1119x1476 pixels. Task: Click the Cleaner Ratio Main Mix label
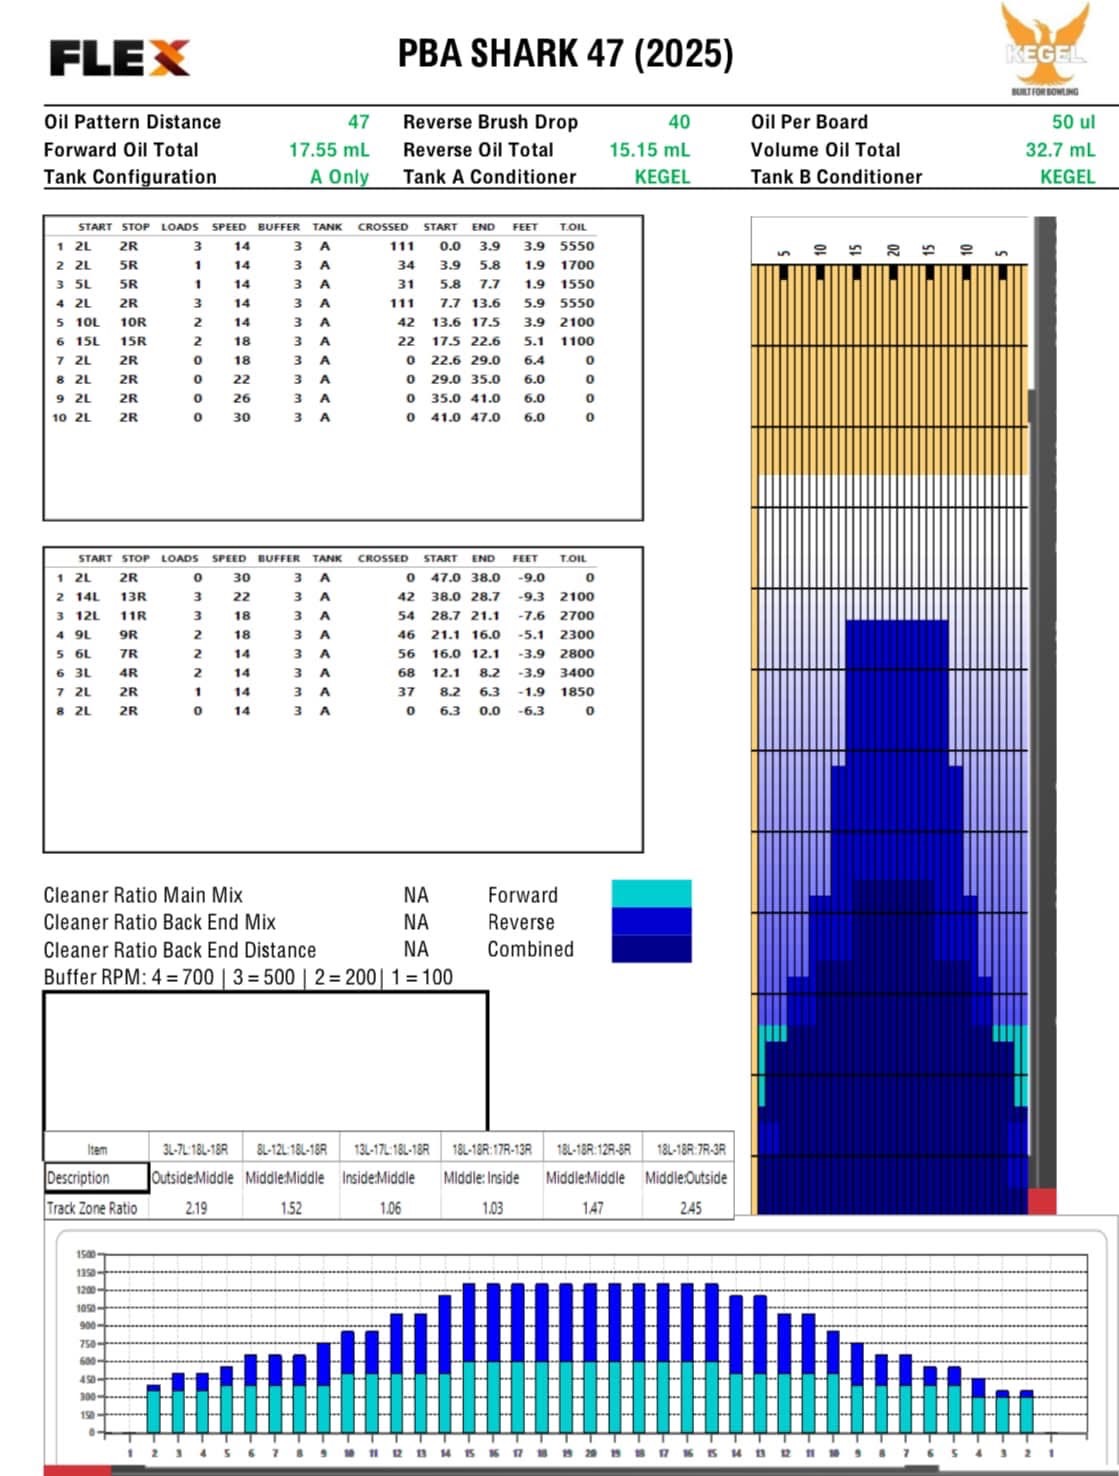[x=143, y=895]
